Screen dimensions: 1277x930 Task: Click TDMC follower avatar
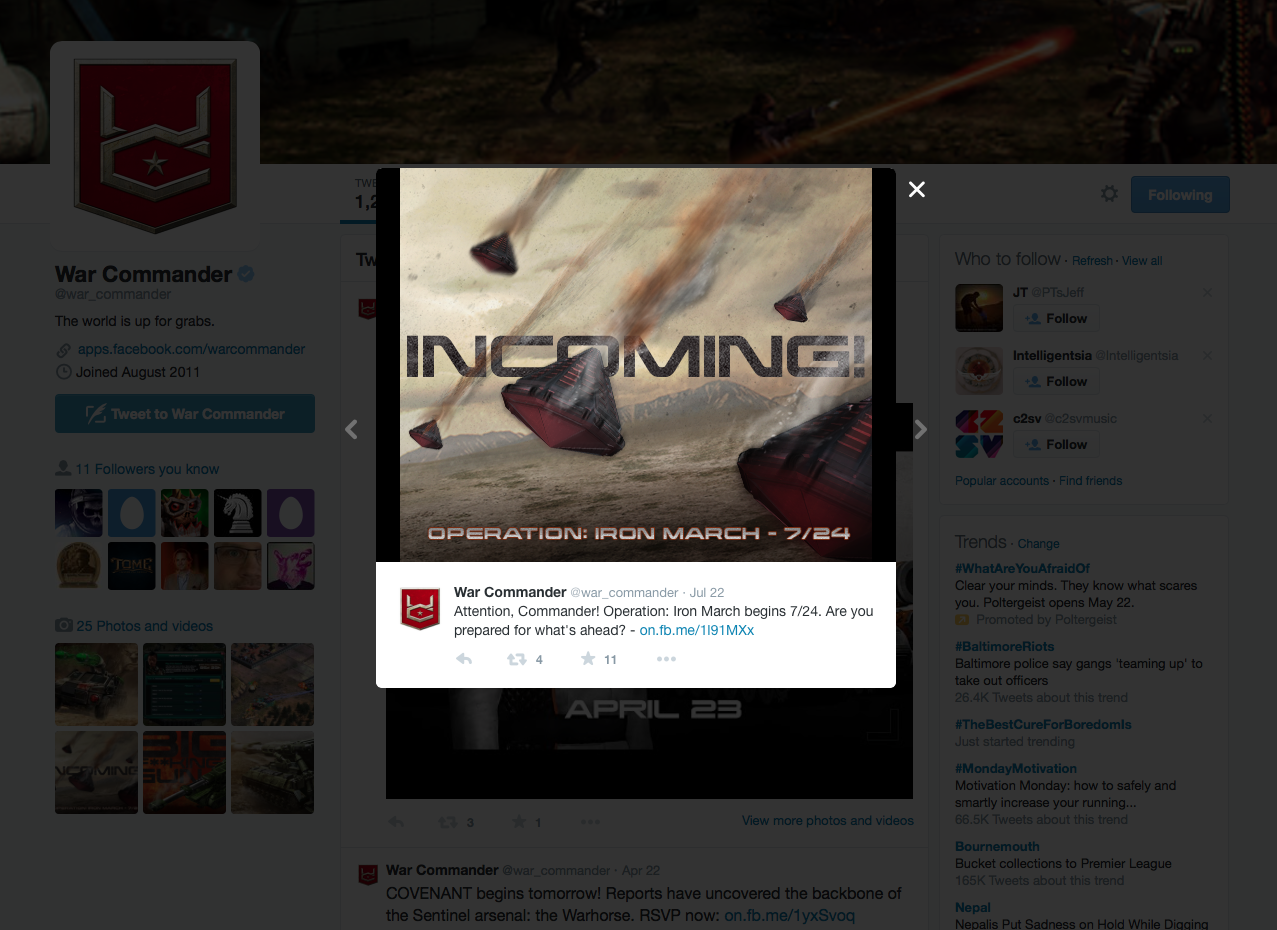point(132,566)
